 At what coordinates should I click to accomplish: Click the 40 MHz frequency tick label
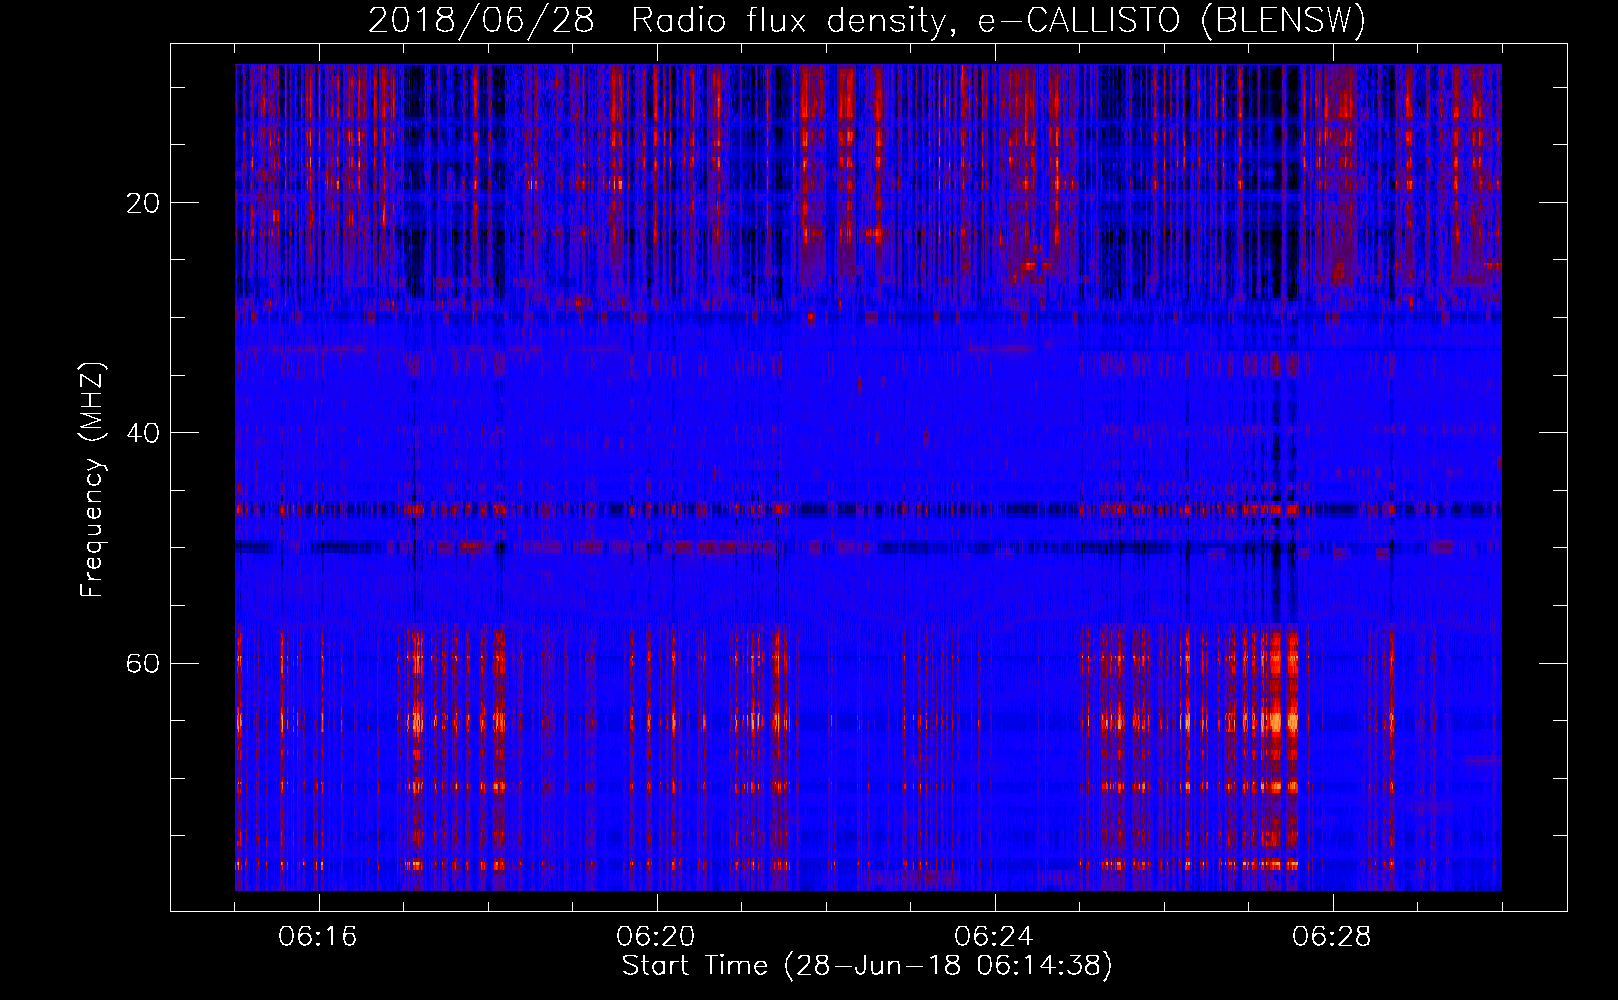[141, 433]
